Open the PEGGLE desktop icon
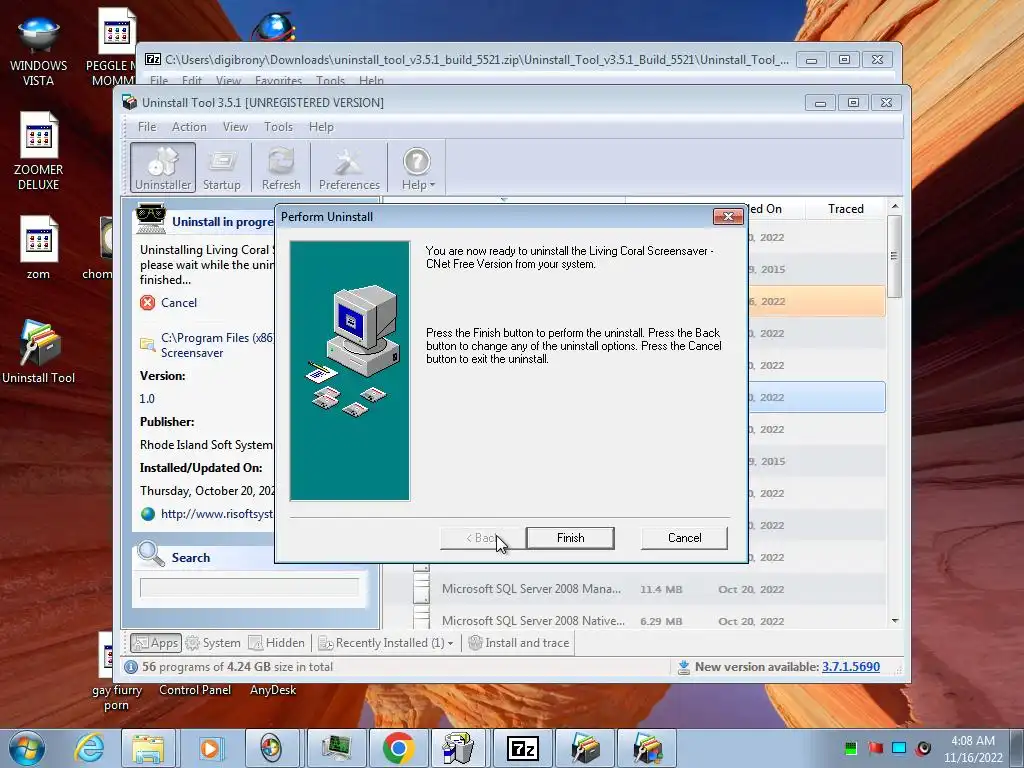This screenshot has height=768, width=1024. pyautogui.click(x=112, y=47)
